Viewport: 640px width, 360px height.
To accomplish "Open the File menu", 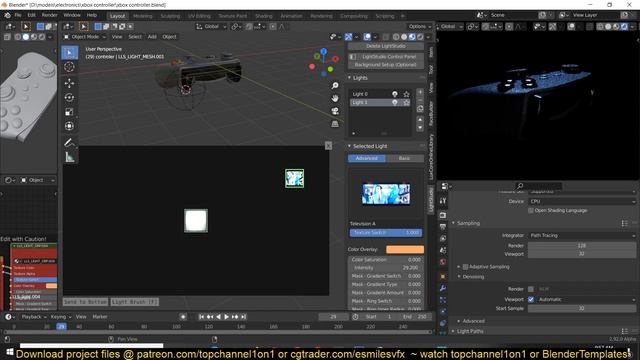I will pos(18,15).
